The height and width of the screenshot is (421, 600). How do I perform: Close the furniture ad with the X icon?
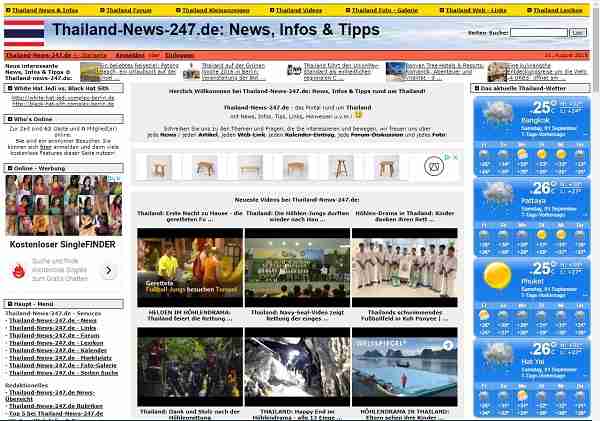pos(455,157)
